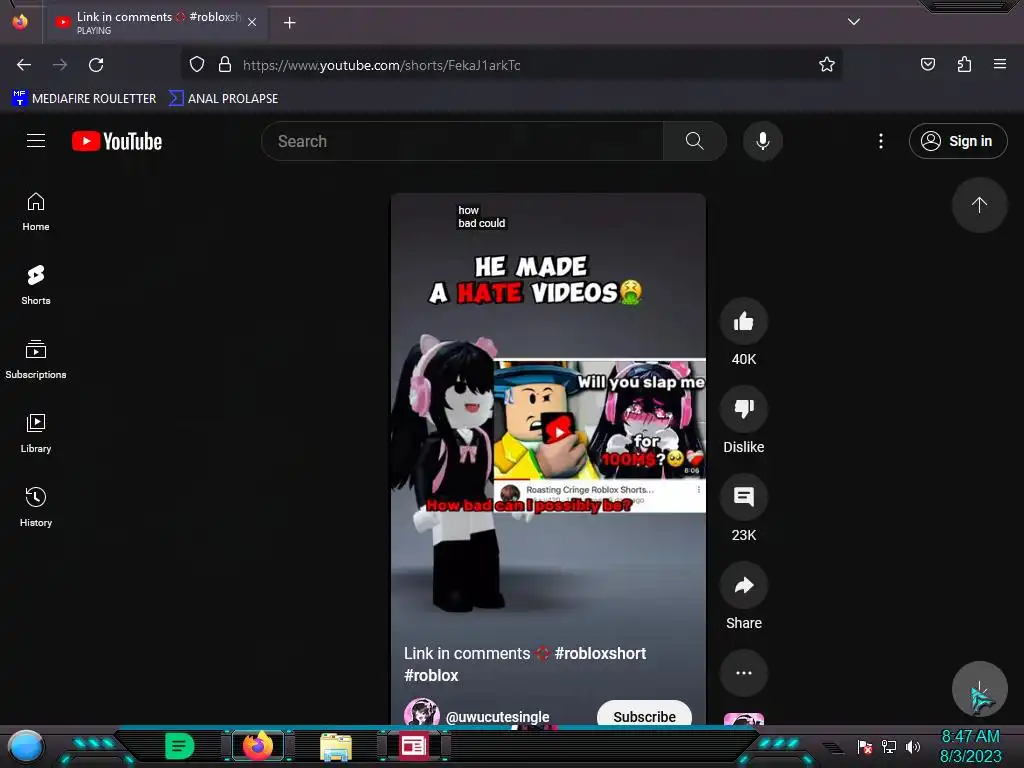Click the Sign in button
Viewport: 1024px width, 768px height.
click(957, 141)
